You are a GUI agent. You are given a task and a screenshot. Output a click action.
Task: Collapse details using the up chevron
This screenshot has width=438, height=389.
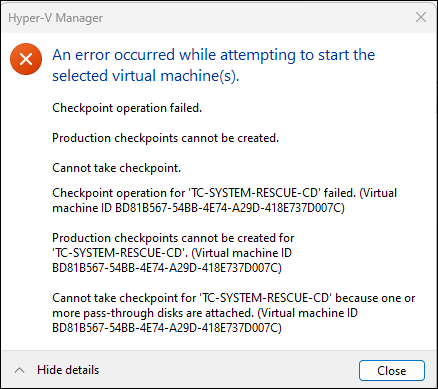(x=20, y=370)
